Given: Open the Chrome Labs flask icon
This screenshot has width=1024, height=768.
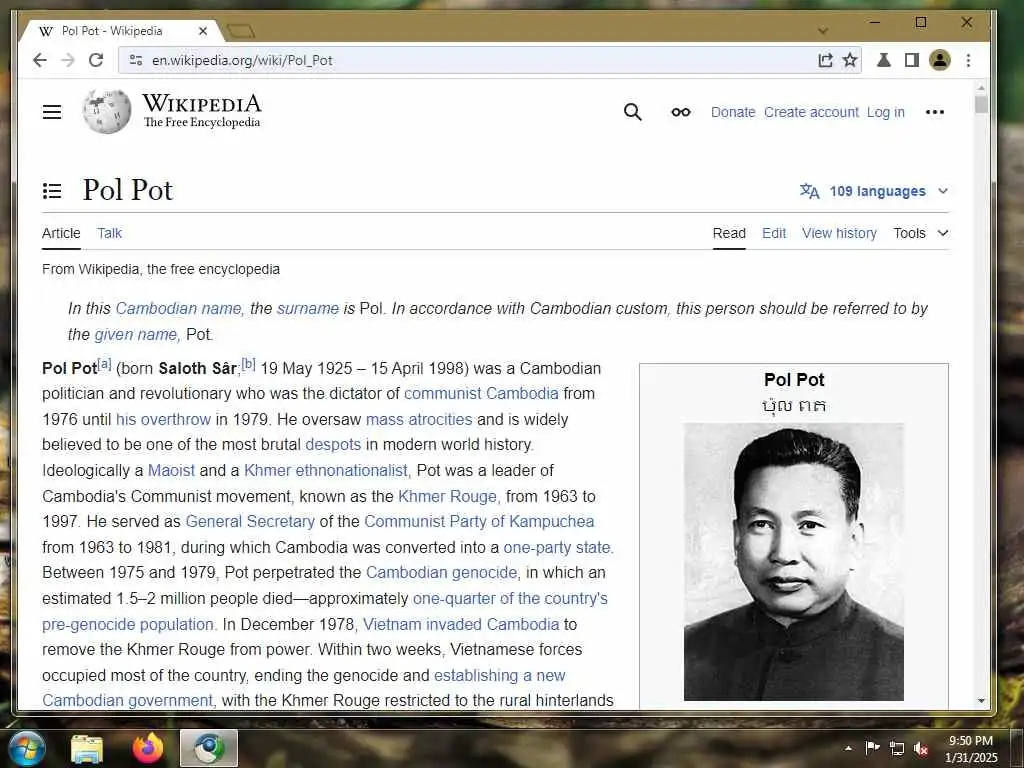Looking at the screenshot, I should [x=884, y=60].
